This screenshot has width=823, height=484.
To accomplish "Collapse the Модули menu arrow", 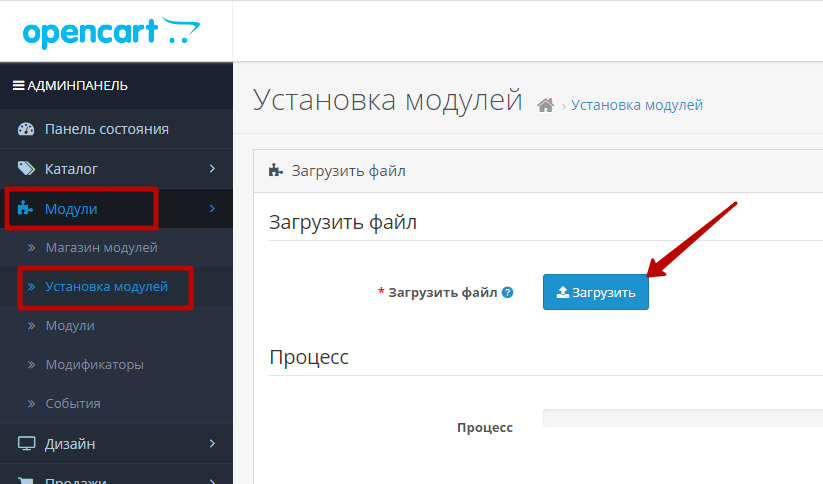I will point(212,208).
